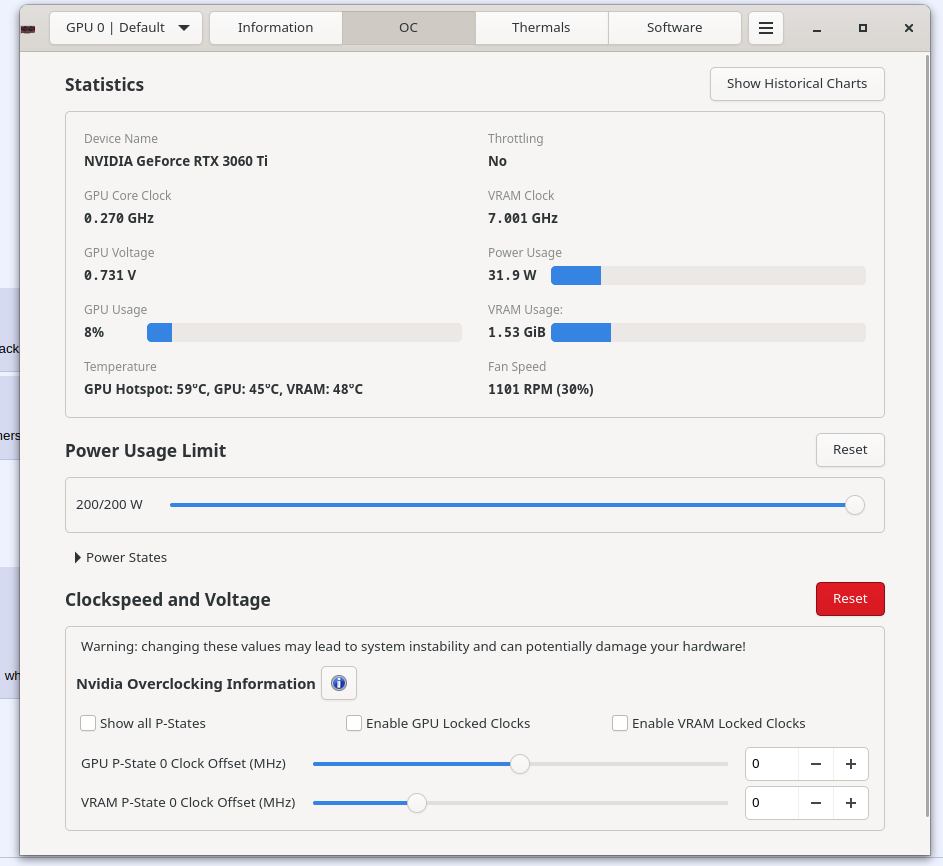
Task: Select the OC tab
Action: (x=408, y=28)
